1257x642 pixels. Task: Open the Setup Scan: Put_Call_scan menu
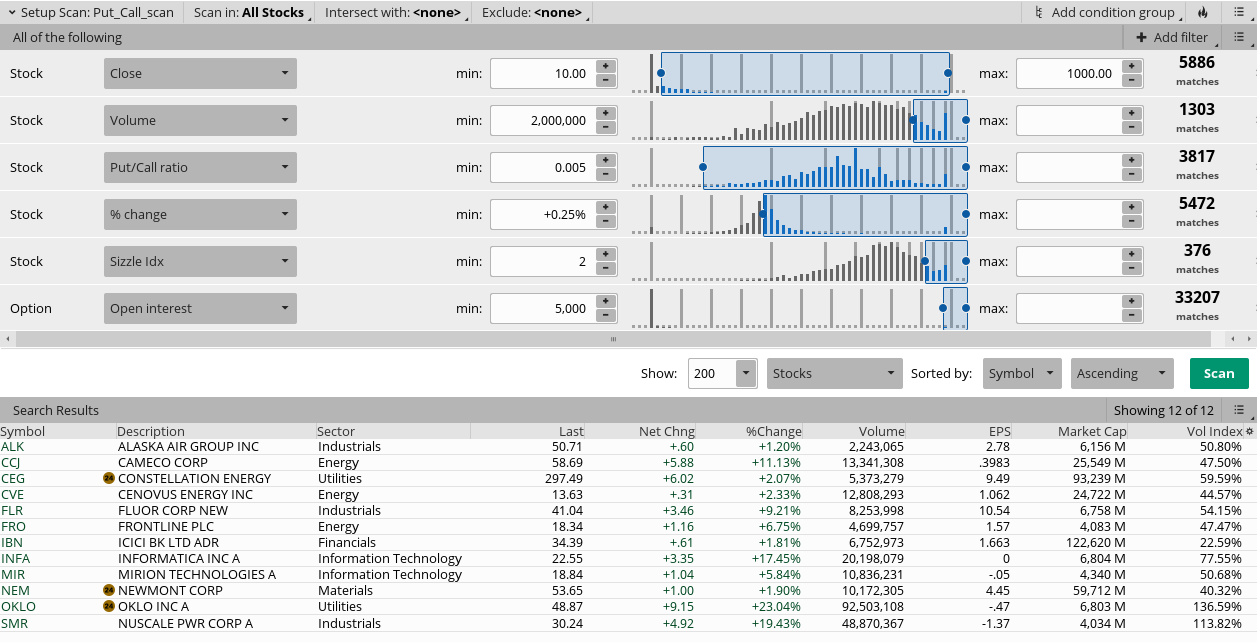pos(91,13)
